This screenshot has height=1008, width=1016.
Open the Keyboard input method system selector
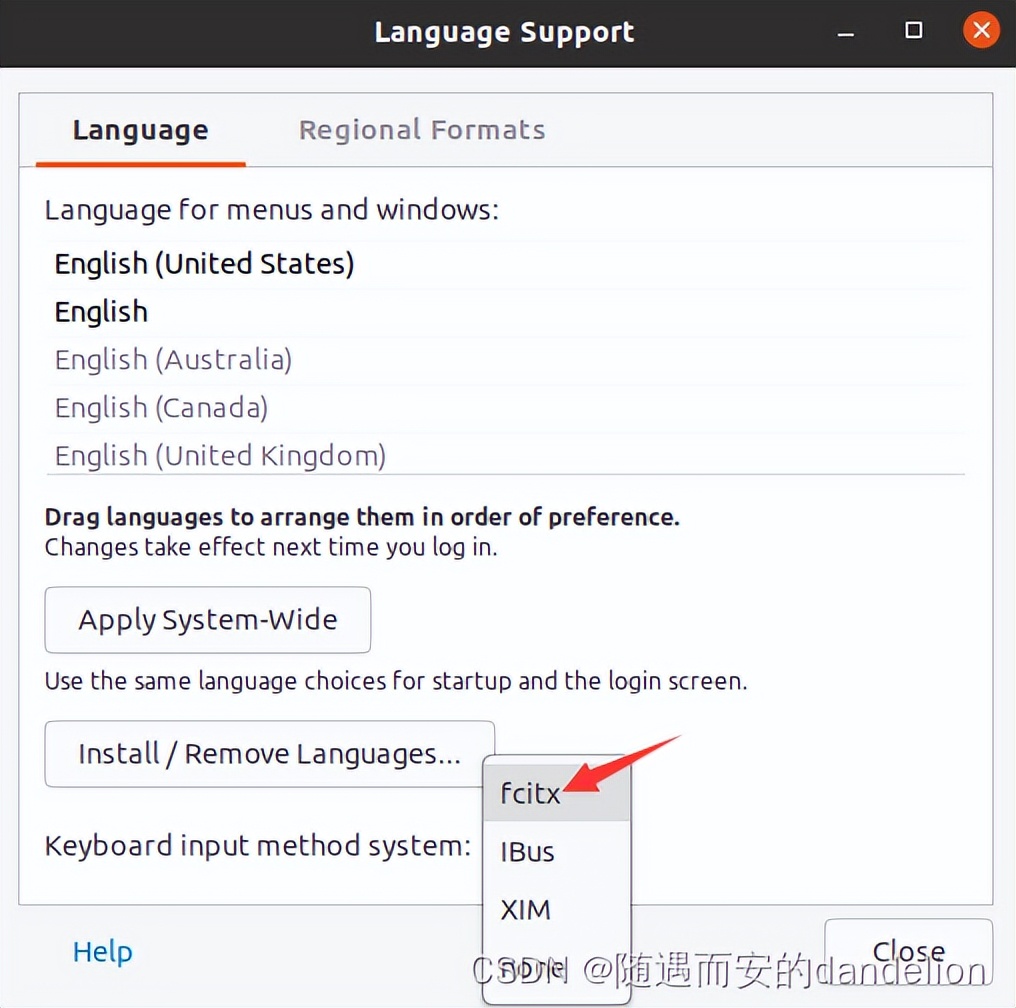click(x=556, y=845)
